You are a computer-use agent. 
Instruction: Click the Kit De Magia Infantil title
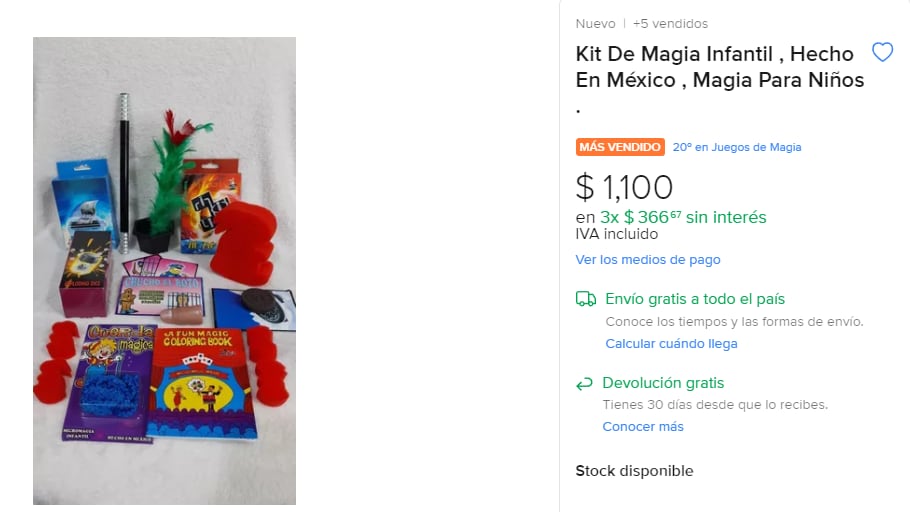pyautogui.click(x=714, y=66)
